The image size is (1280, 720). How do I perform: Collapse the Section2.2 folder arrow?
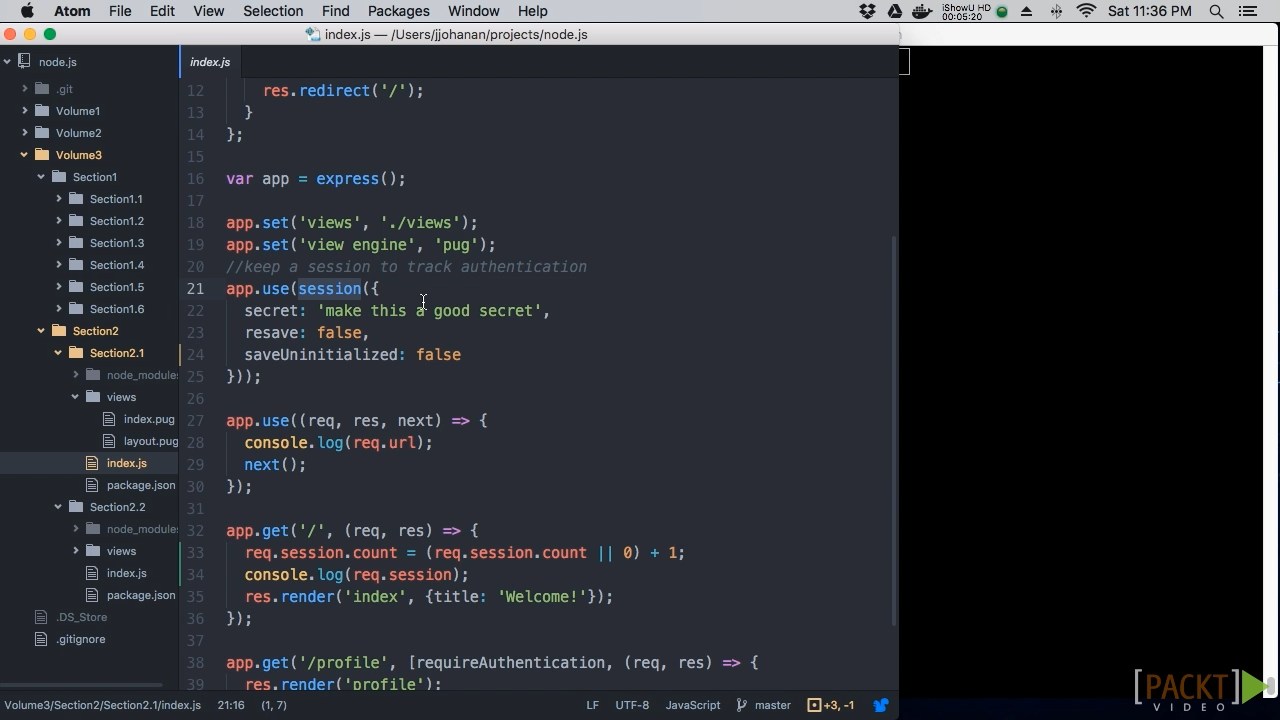pyautogui.click(x=58, y=507)
